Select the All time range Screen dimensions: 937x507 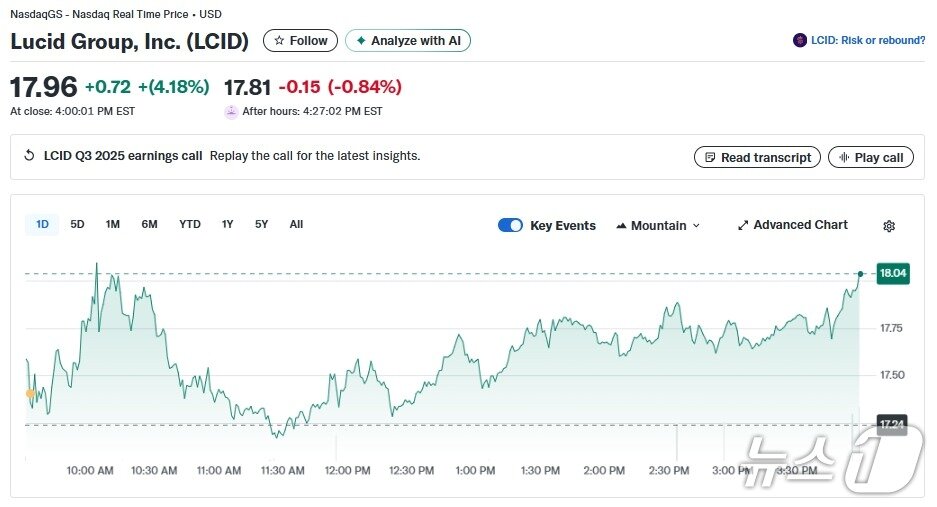click(x=296, y=225)
